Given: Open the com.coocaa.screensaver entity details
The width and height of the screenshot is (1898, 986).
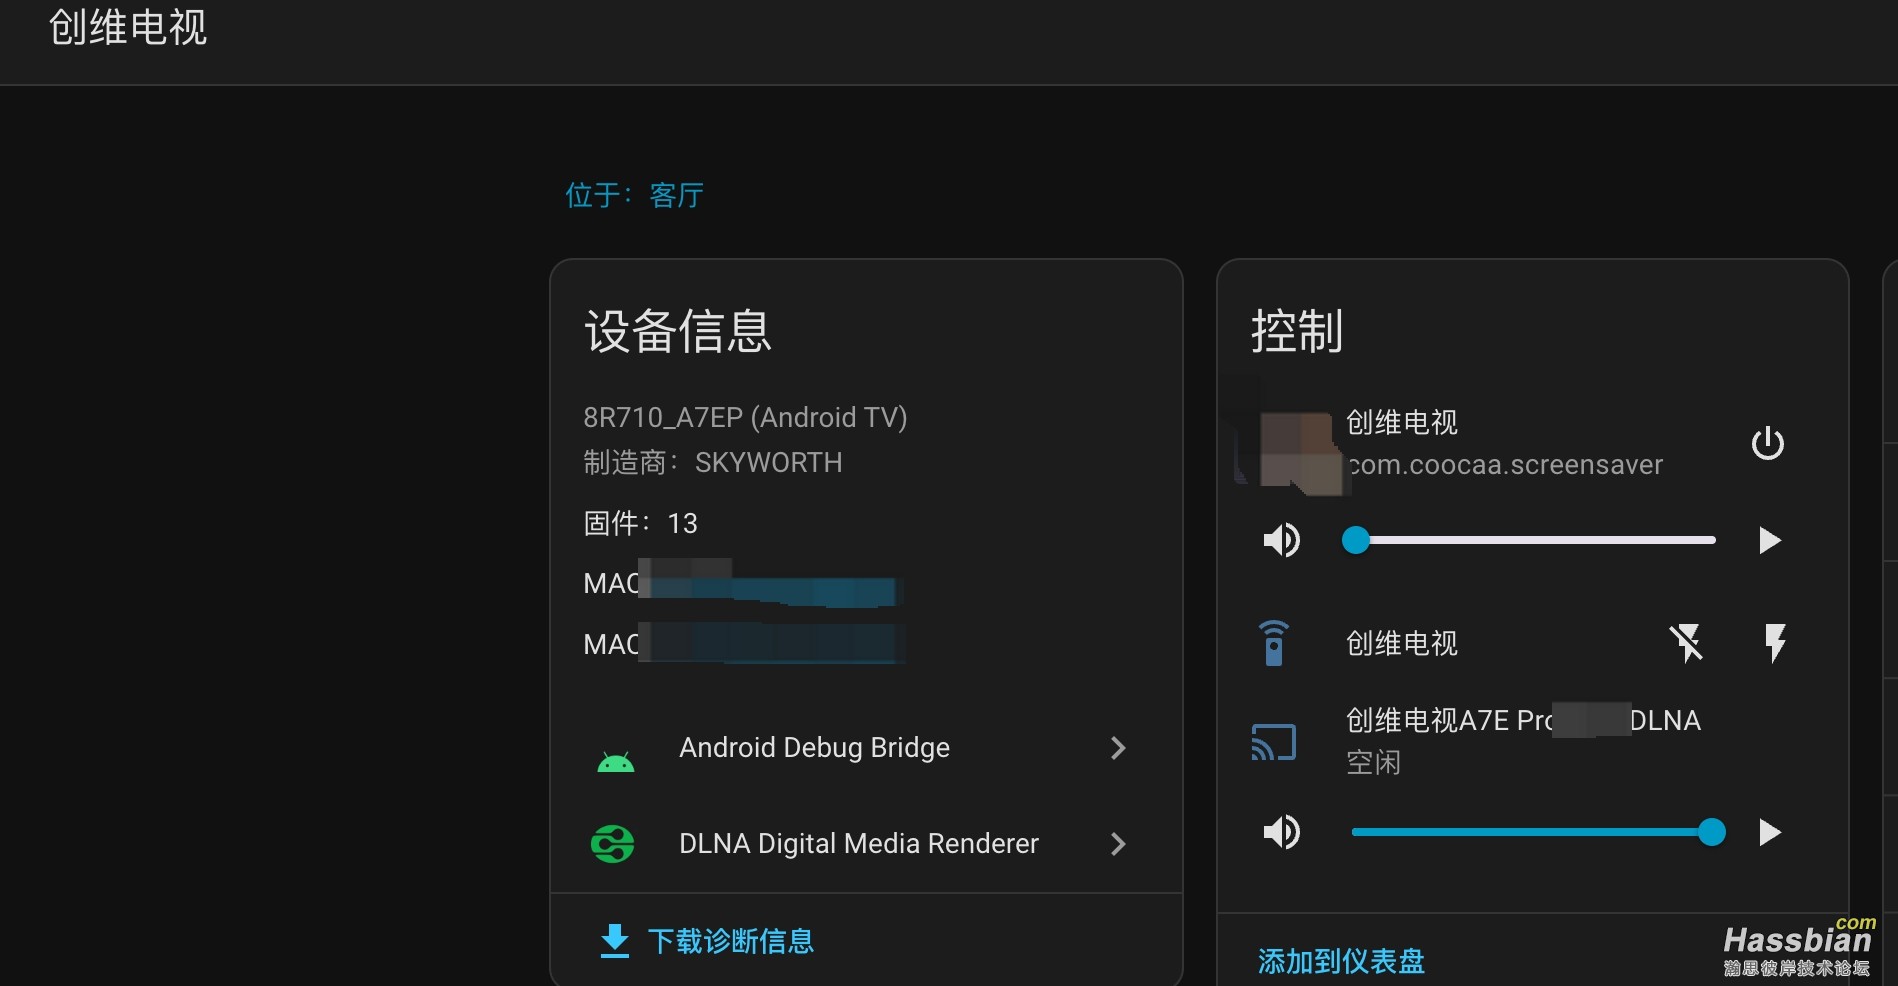Looking at the screenshot, I should pyautogui.click(x=1505, y=465).
